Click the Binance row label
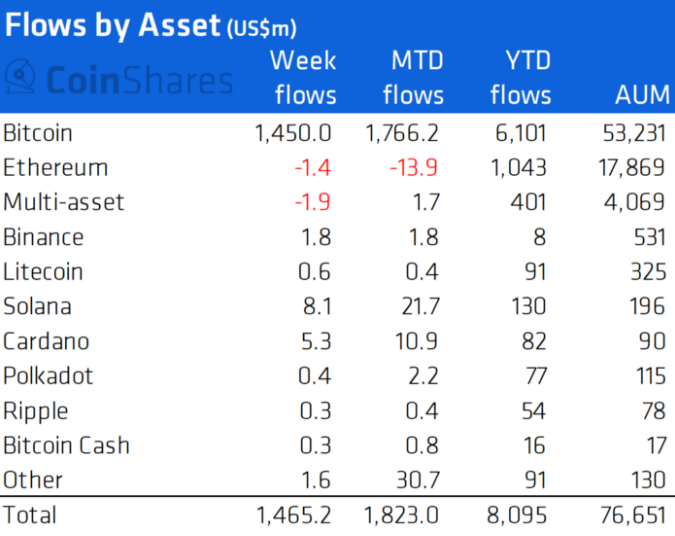Screen dimensions: 675x536 click(43, 237)
